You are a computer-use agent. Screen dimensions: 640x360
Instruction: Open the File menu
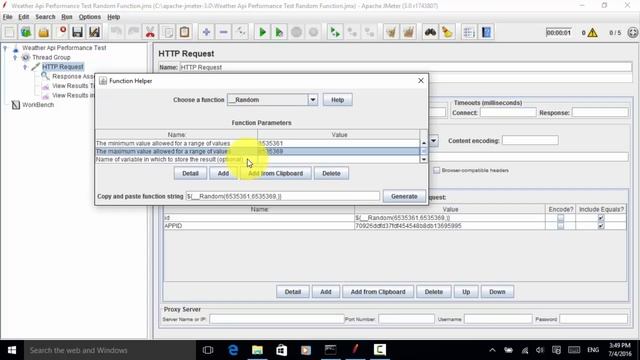[x=7, y=17]
